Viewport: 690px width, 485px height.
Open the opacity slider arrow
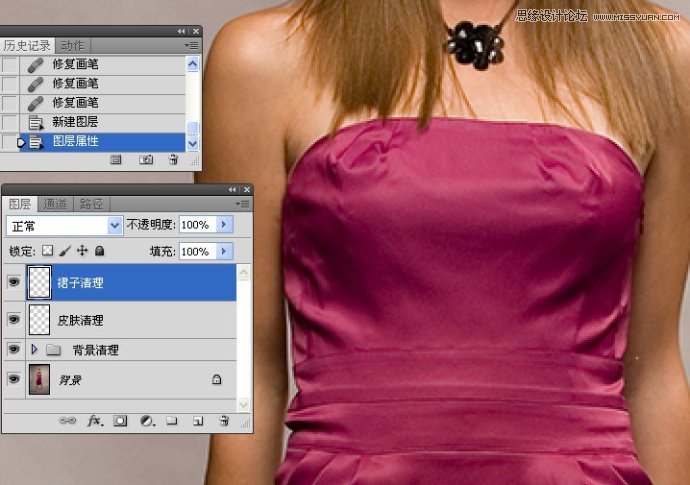point(224,225)
